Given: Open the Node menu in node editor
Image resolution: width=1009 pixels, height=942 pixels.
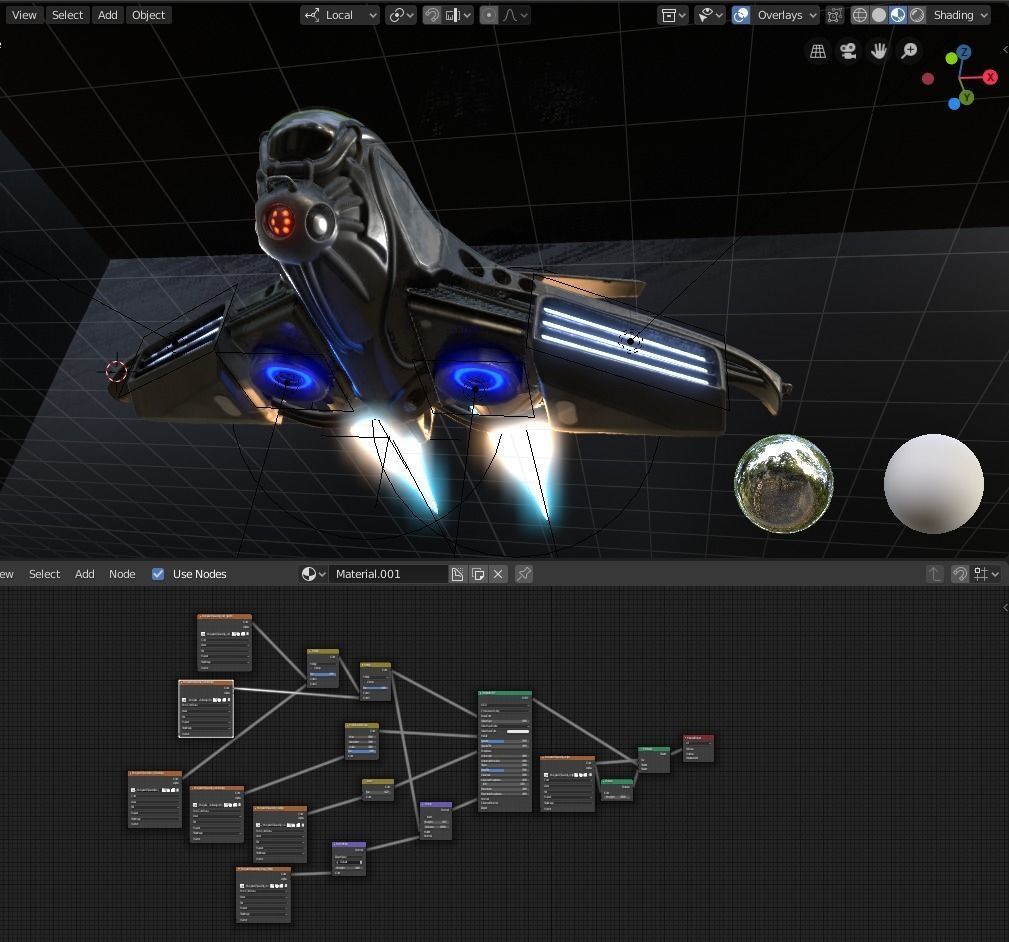Looking at the screenshot, I should pos(122,574).
